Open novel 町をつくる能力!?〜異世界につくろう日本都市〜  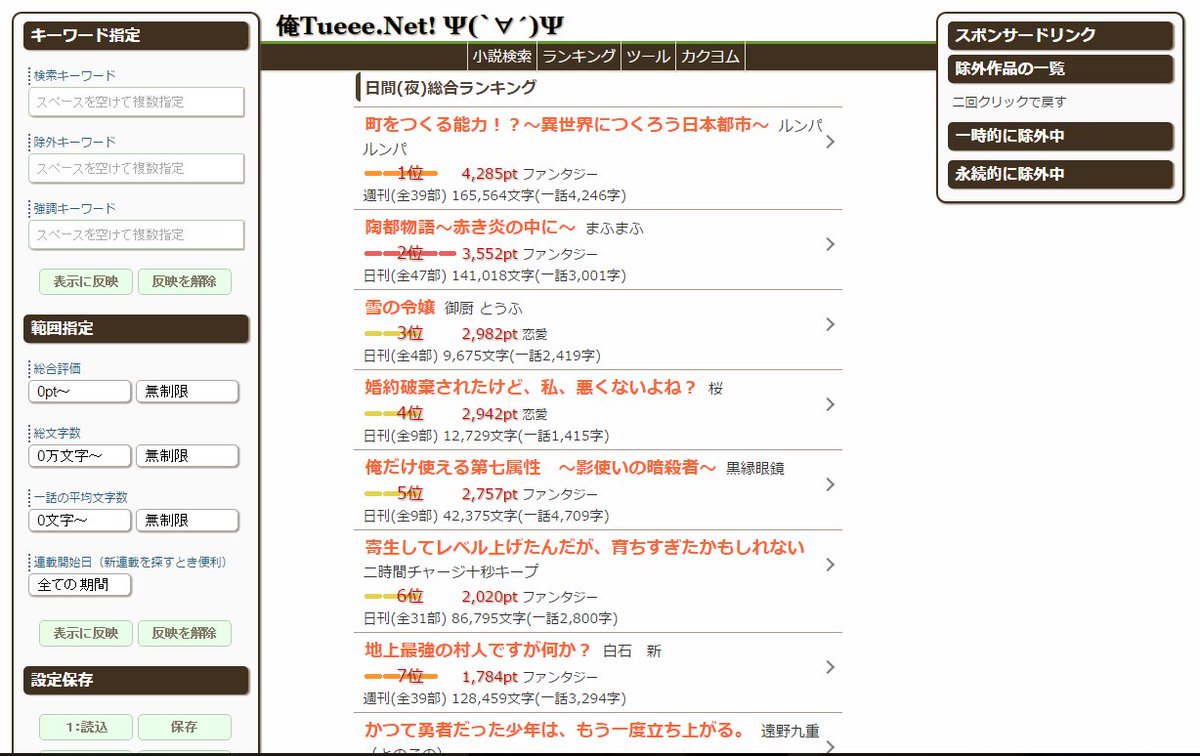tap(567, 124)
